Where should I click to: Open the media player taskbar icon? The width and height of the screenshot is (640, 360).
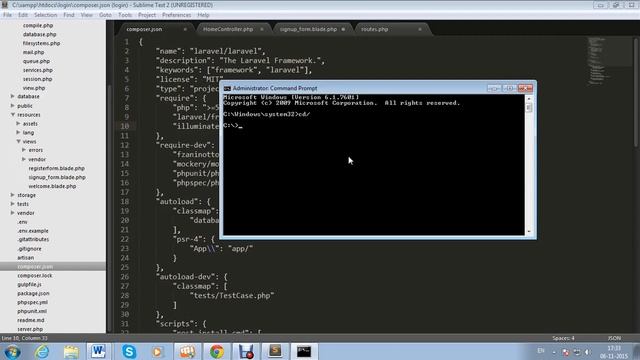coord(158,351)
